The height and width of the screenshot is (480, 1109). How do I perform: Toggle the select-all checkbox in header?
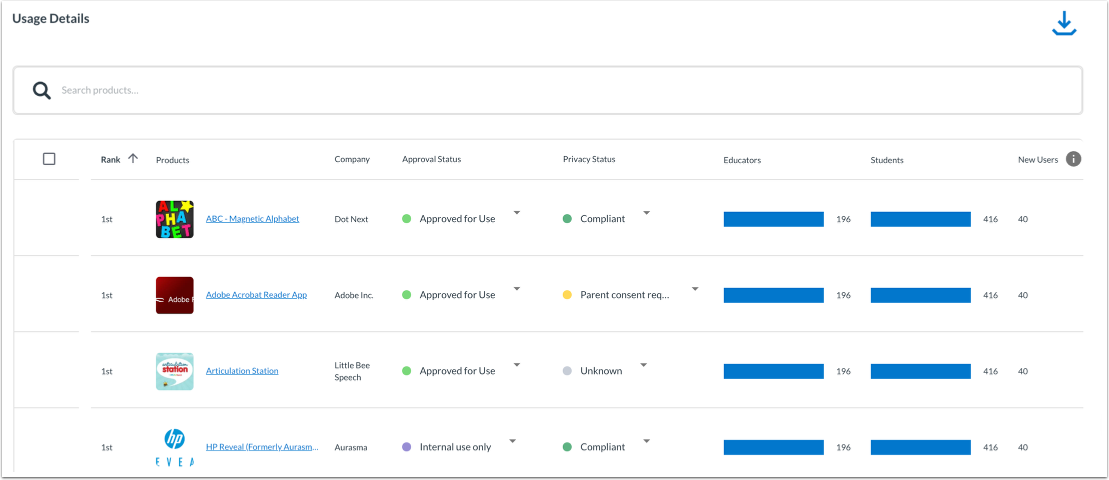point(49,159)
